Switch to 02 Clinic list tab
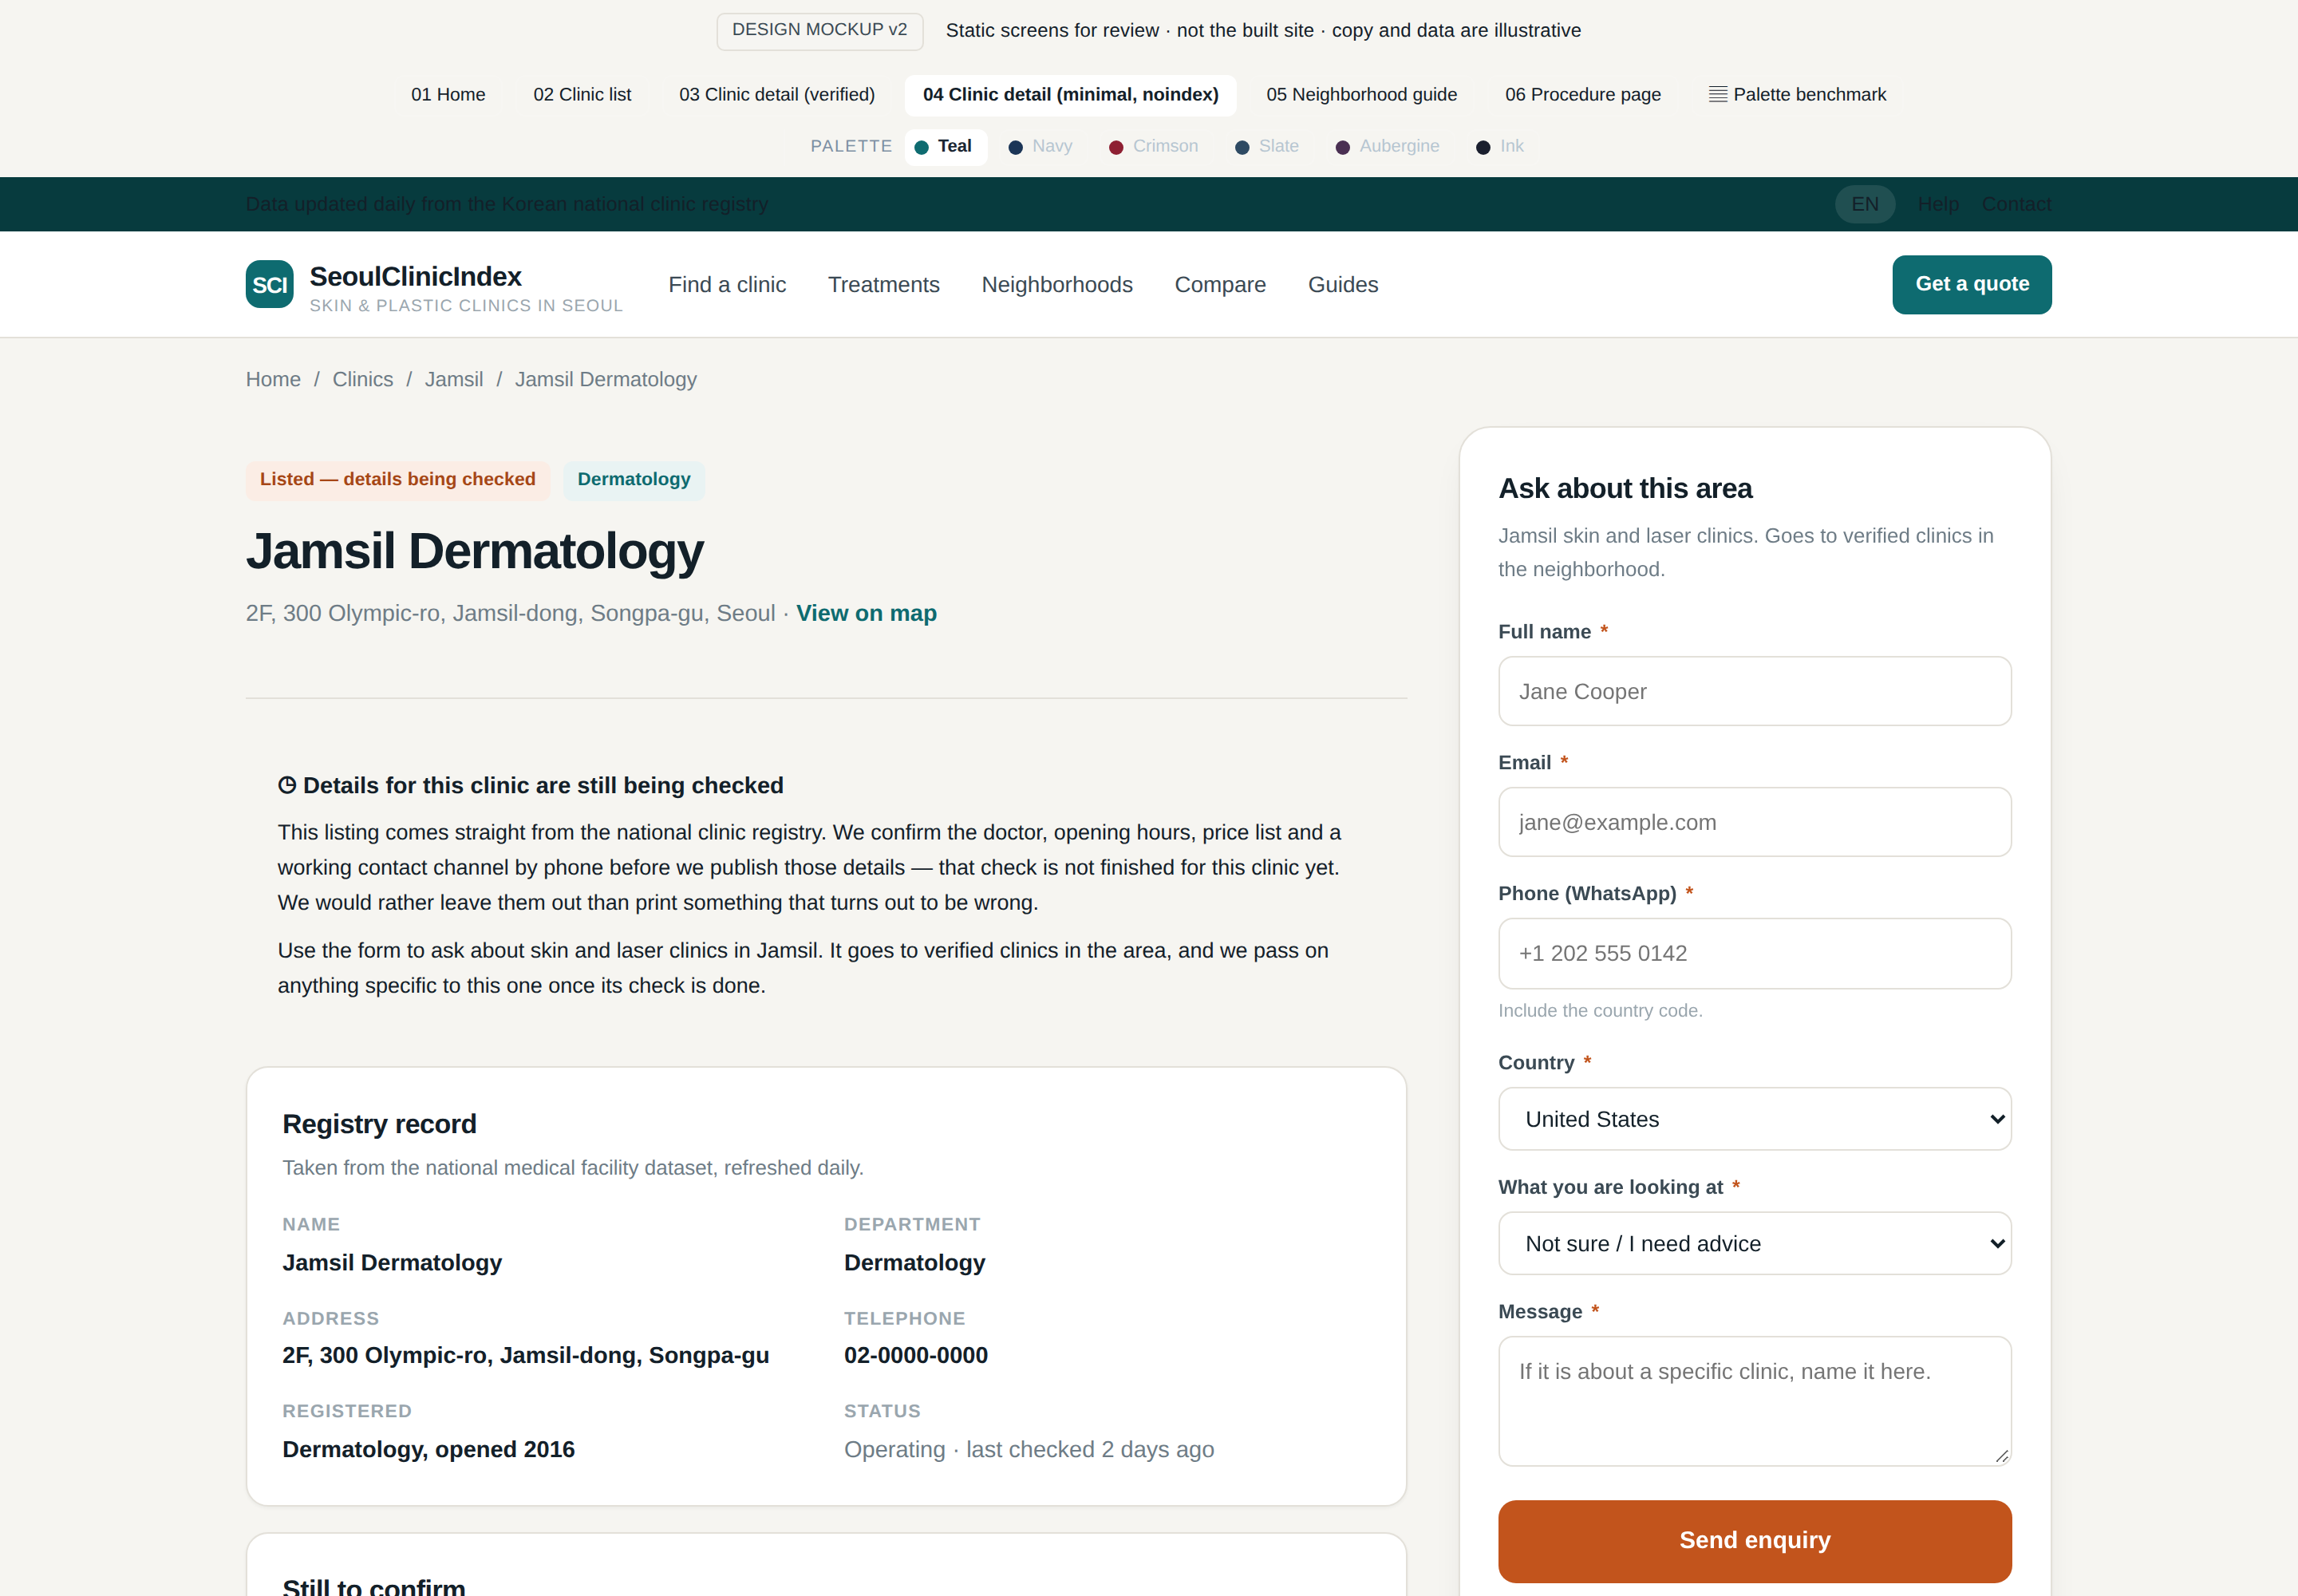Image resolution: width=2298 pixels, height=1596 pixels. 582,95
